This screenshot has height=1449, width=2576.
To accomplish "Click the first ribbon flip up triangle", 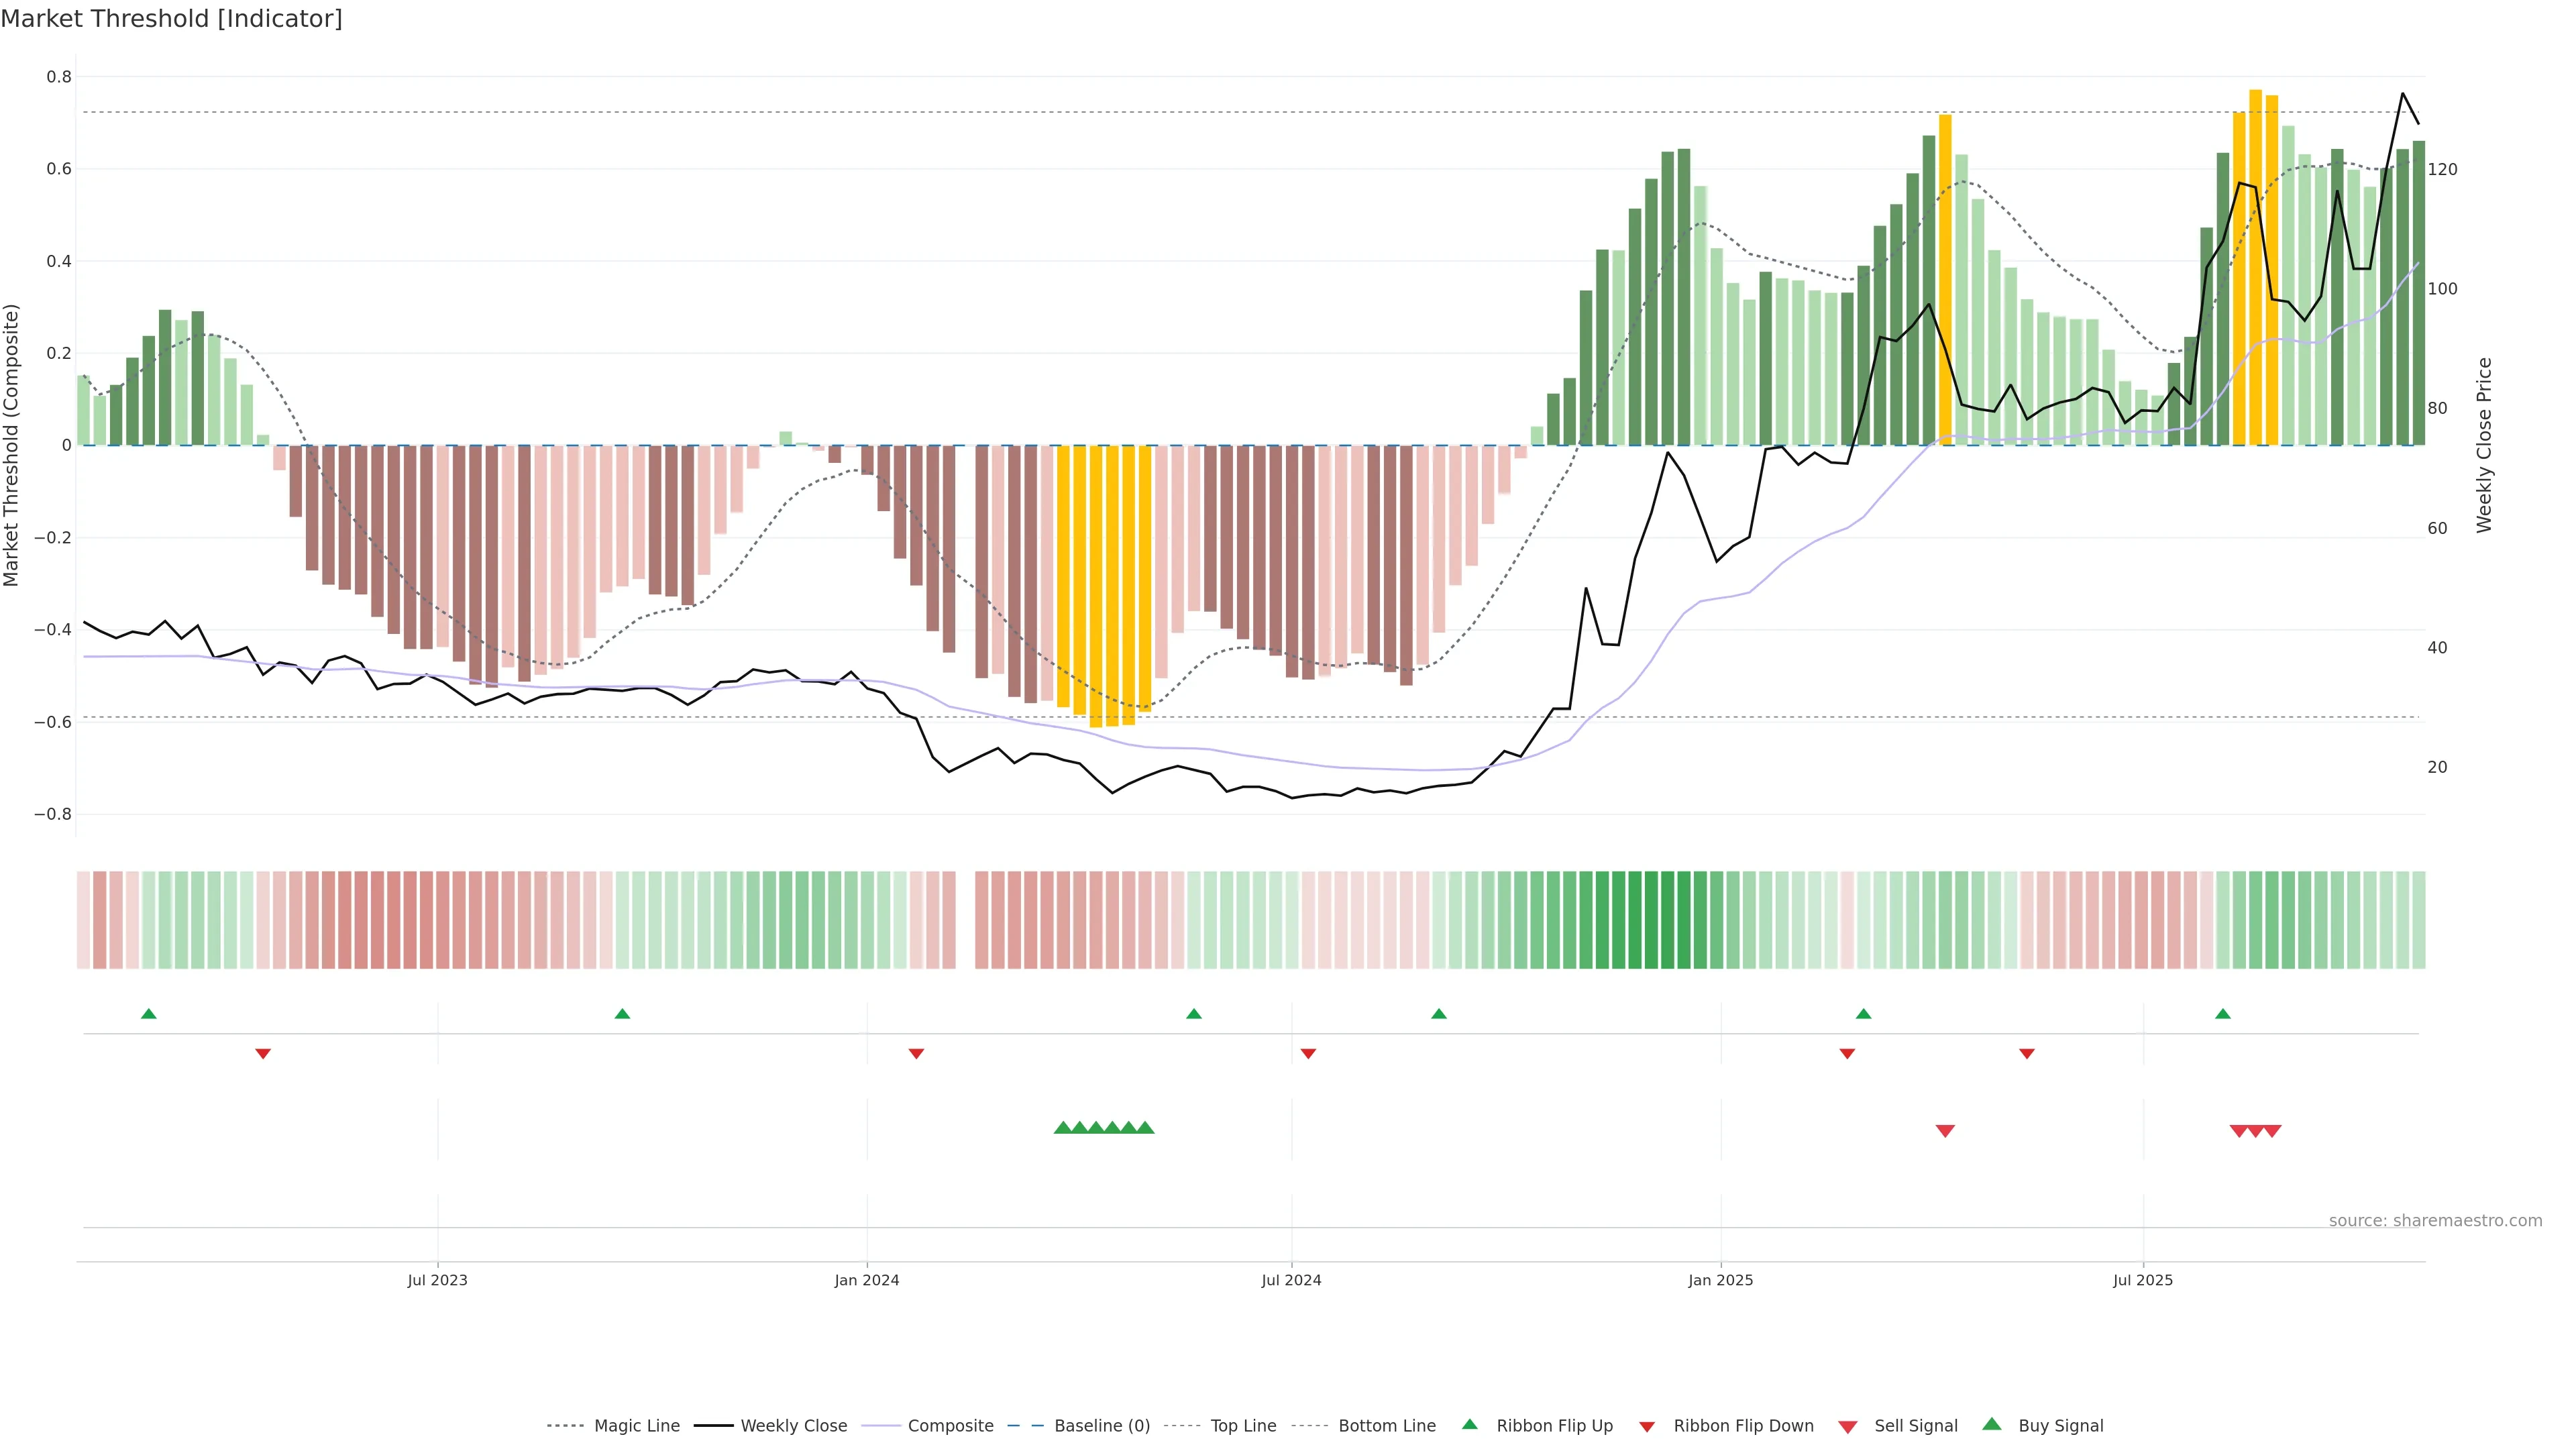I will tap(149, 1014).
